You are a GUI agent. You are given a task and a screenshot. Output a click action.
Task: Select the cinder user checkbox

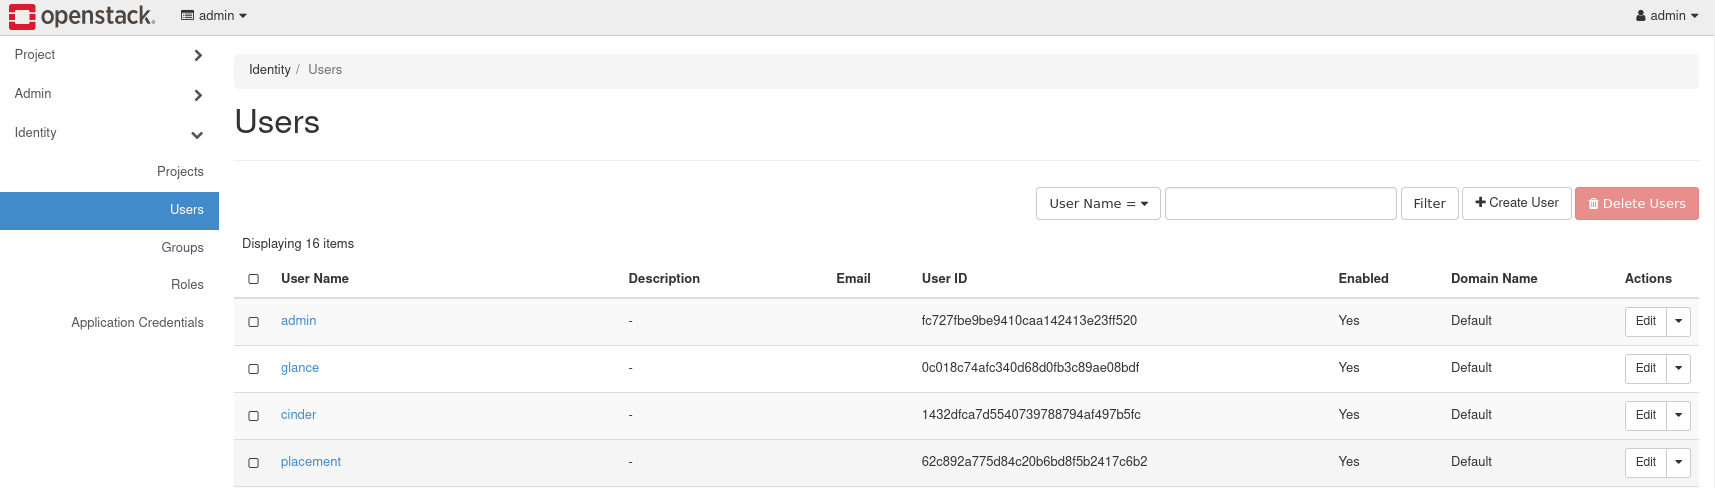tap(254, 416)
